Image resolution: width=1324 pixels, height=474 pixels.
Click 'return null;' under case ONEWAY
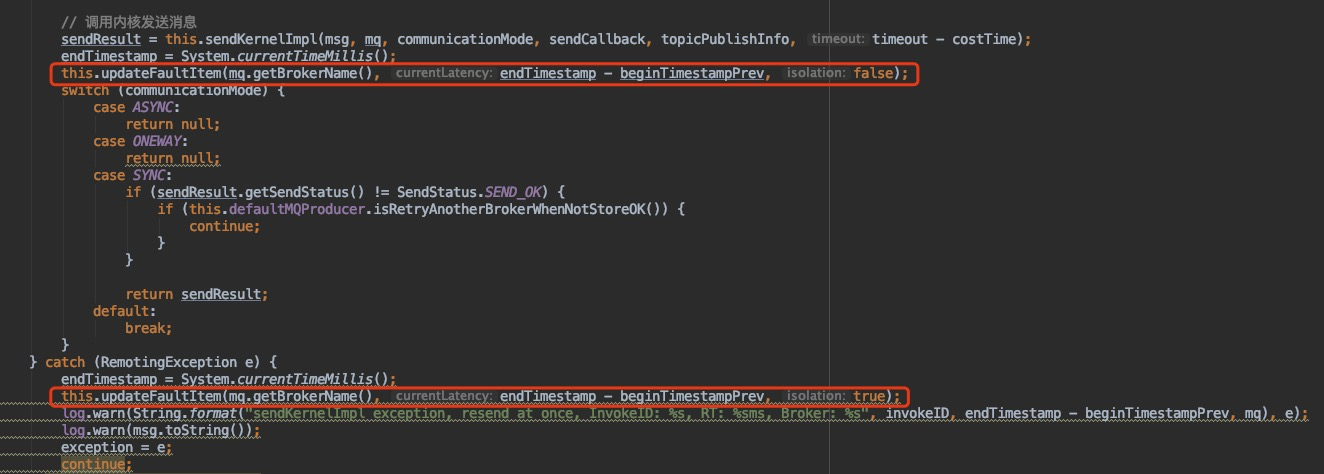173,158
